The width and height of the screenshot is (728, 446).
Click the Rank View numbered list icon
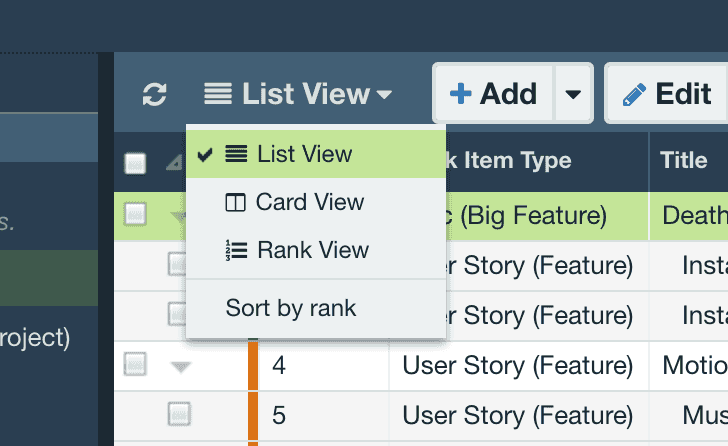(x=236, y=251)
